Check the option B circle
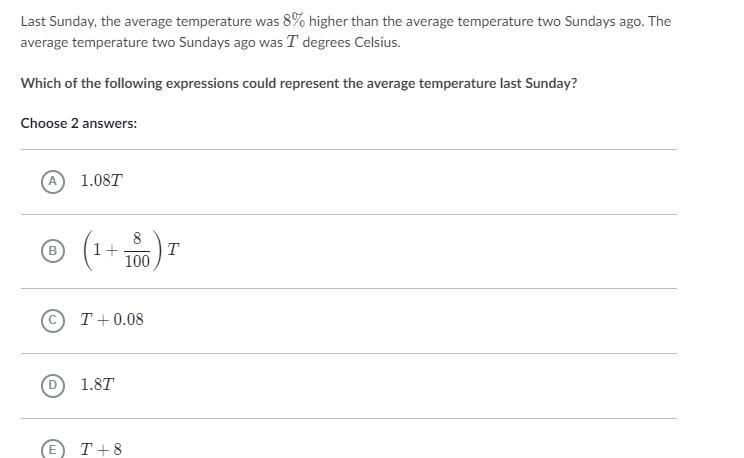The height and width of the screenshot is (458, 744). (x=52, y=251)
